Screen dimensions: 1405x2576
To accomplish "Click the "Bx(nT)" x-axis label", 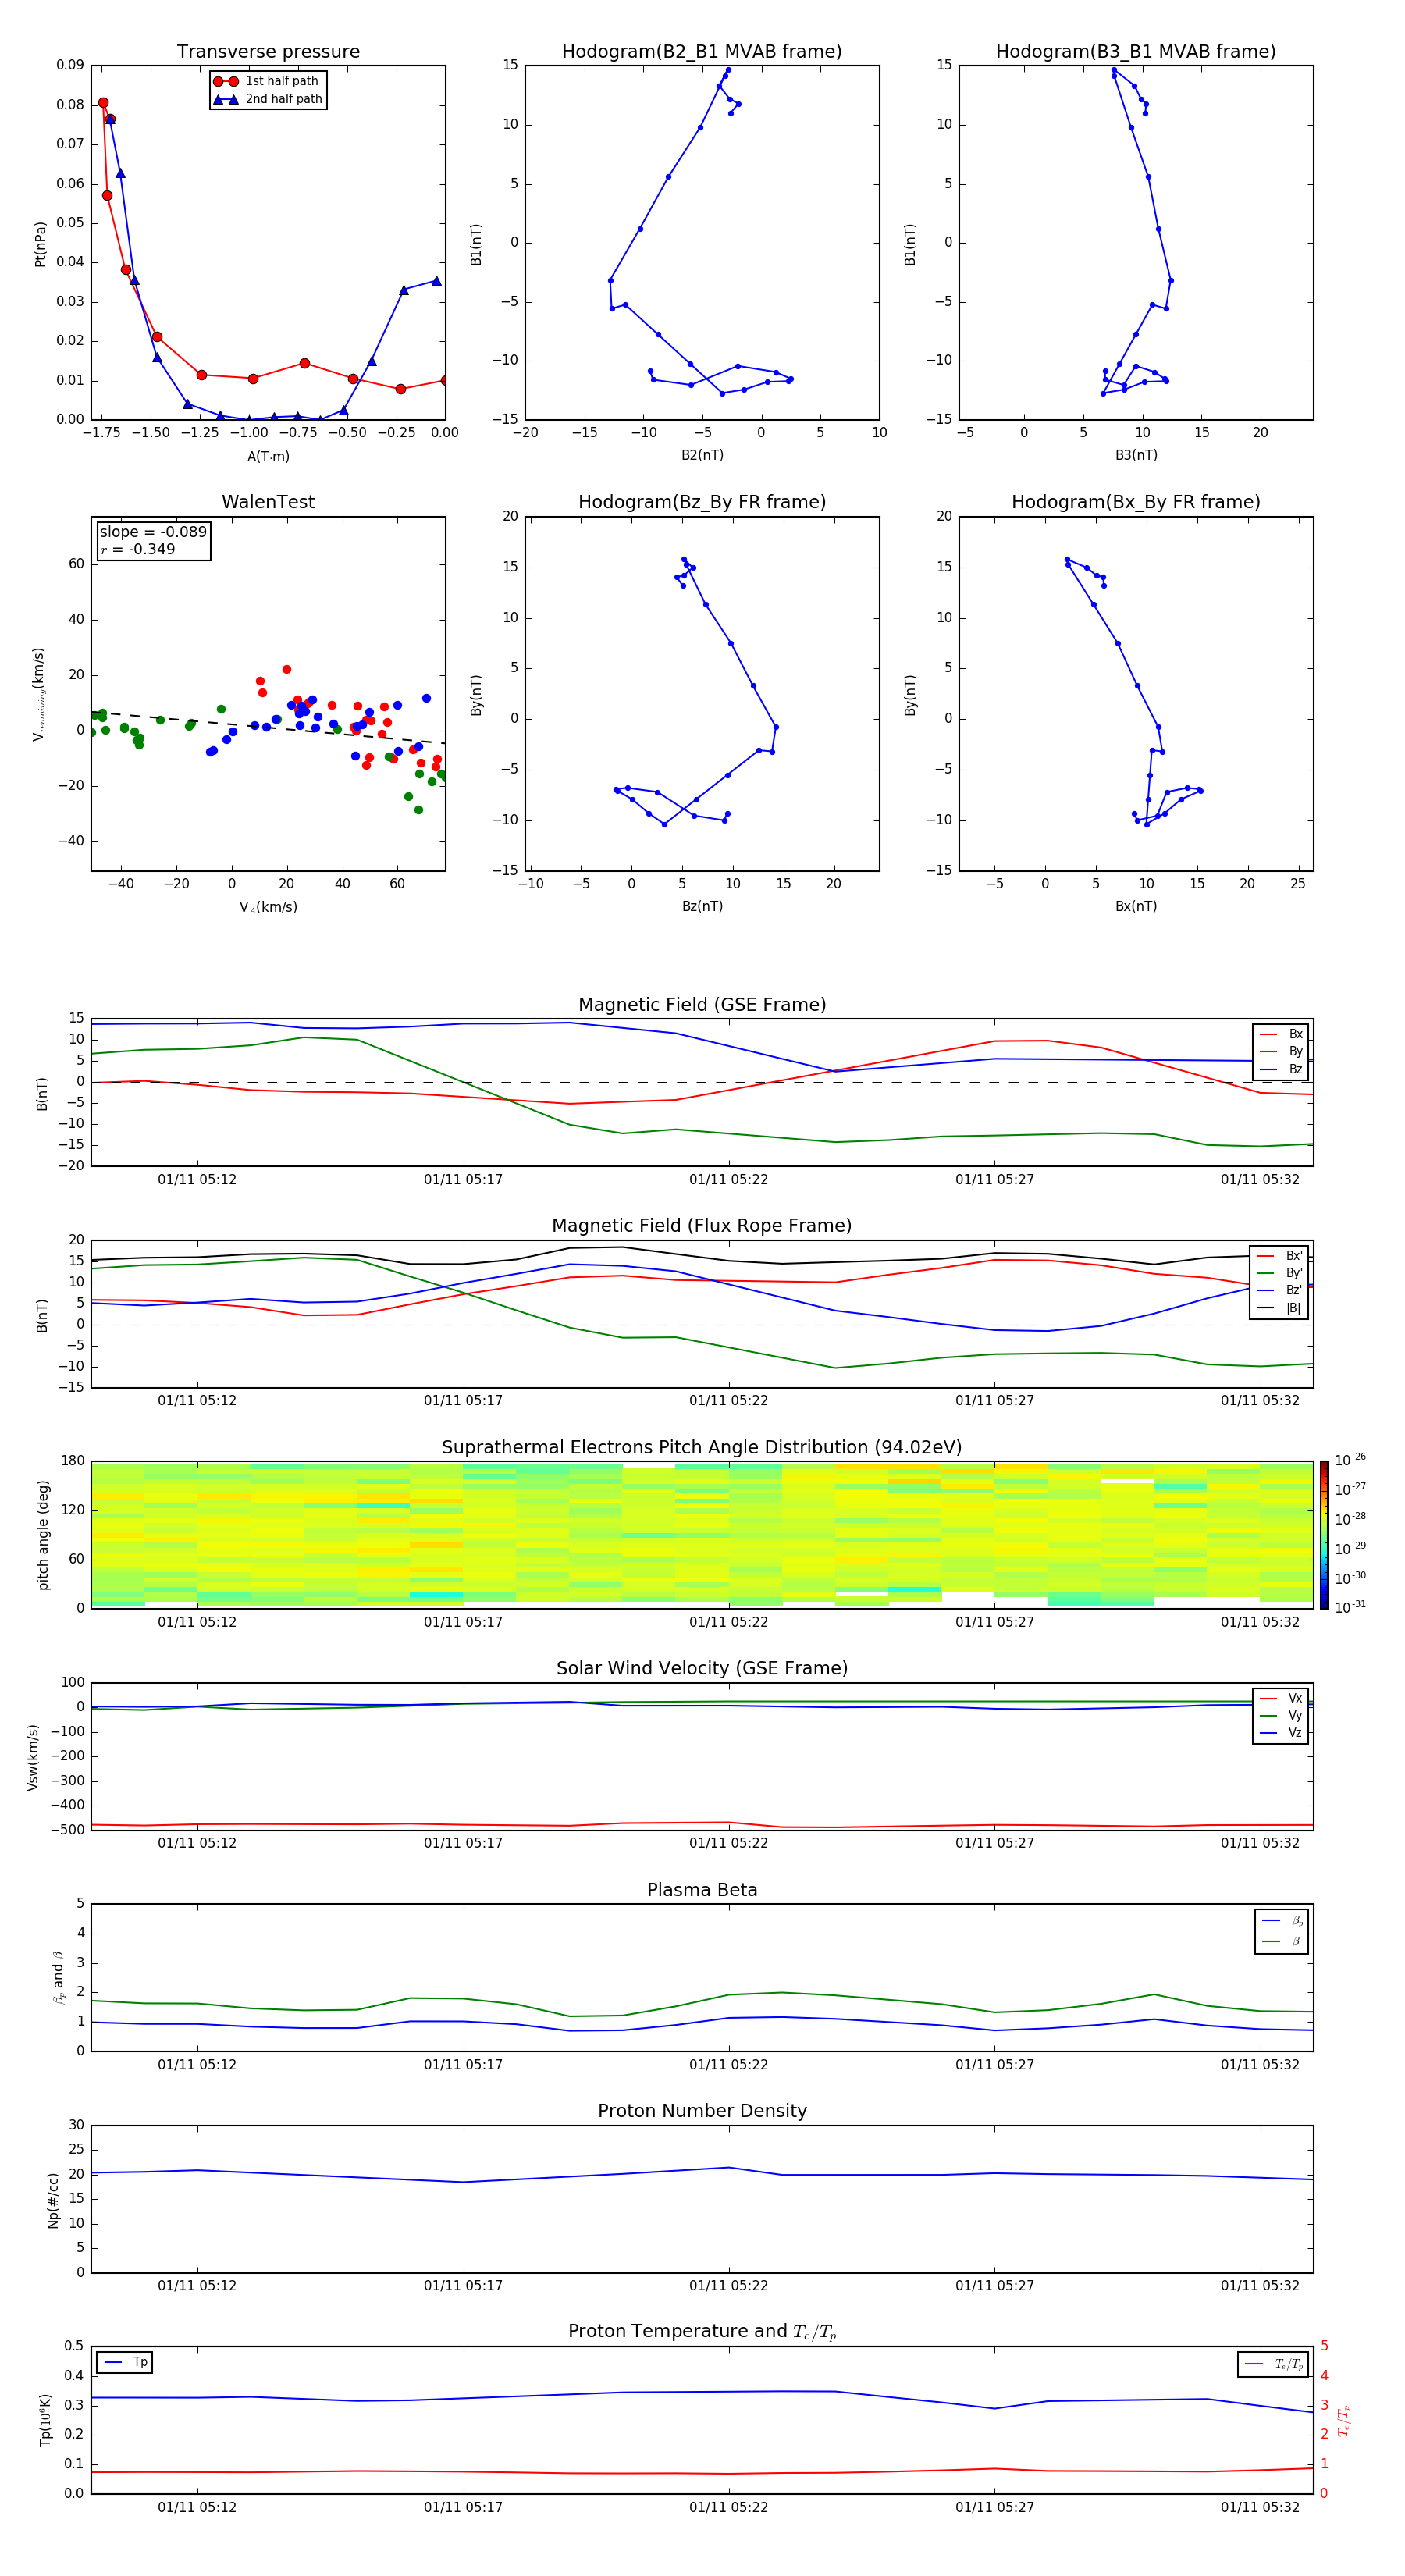I will 1136,906.
